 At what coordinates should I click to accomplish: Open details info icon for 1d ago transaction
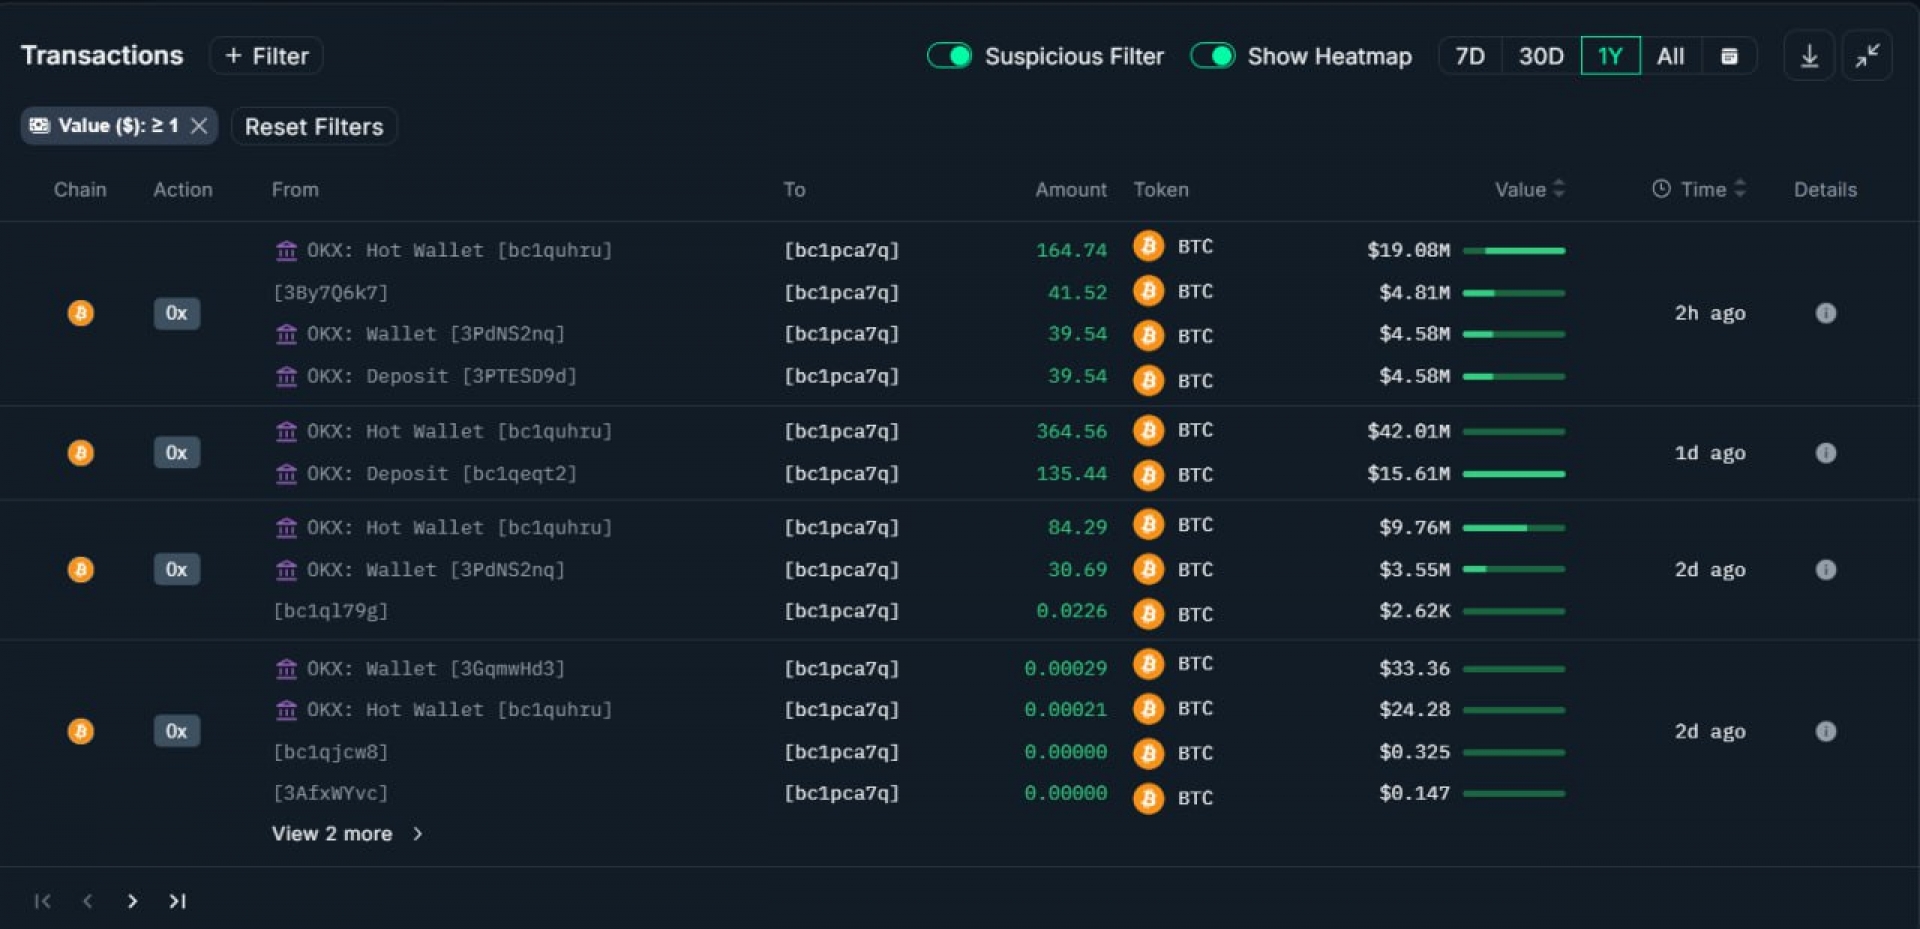[1825, 453]
